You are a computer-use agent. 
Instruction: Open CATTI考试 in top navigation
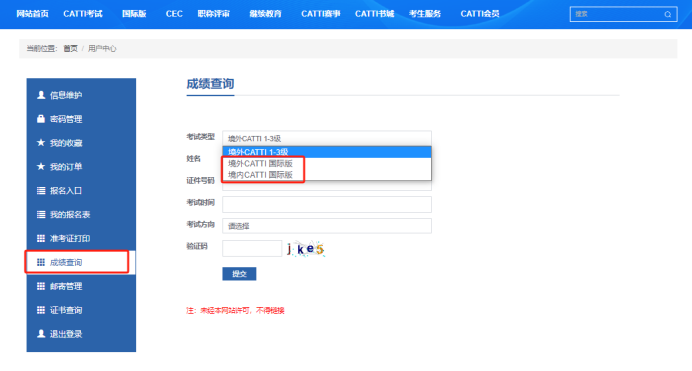coord(83,14)
